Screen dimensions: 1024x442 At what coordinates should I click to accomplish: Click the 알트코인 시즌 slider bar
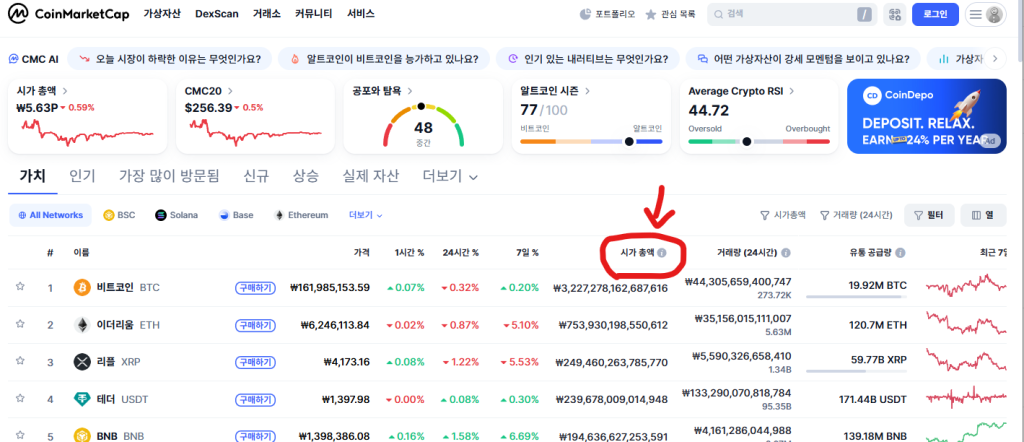click(591, 141)
